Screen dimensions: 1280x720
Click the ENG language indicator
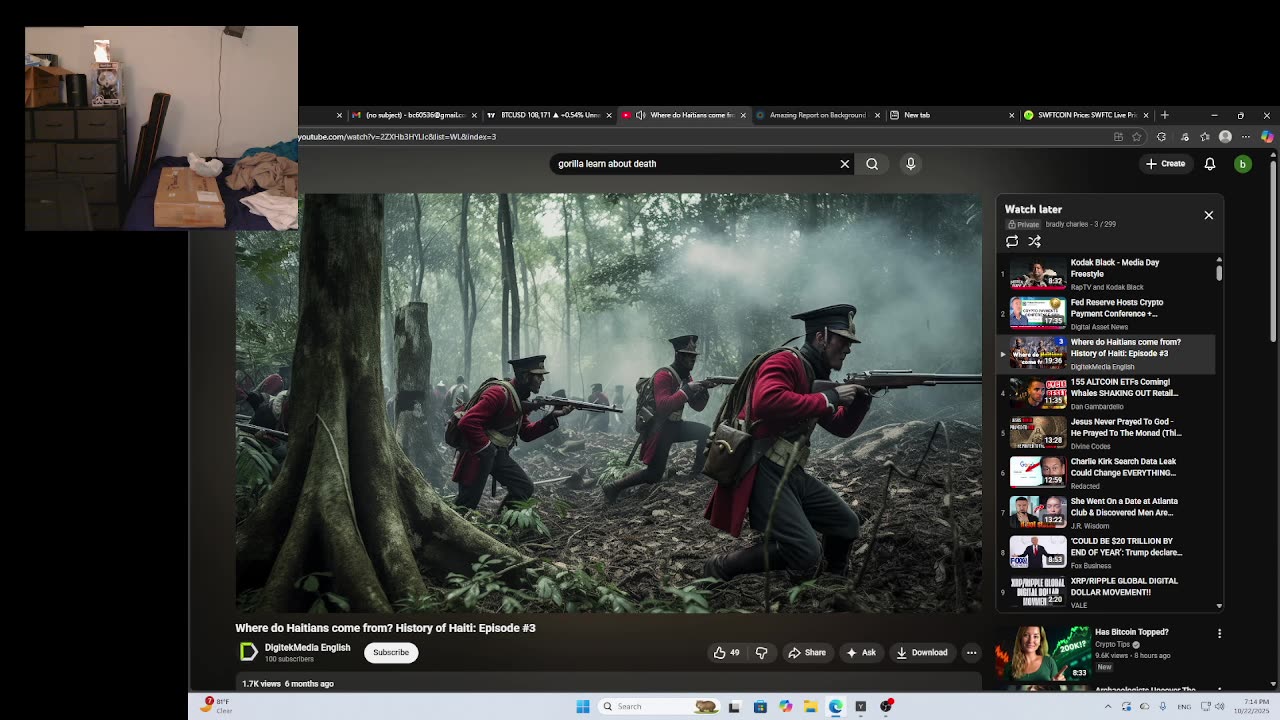coord(1185,707)
